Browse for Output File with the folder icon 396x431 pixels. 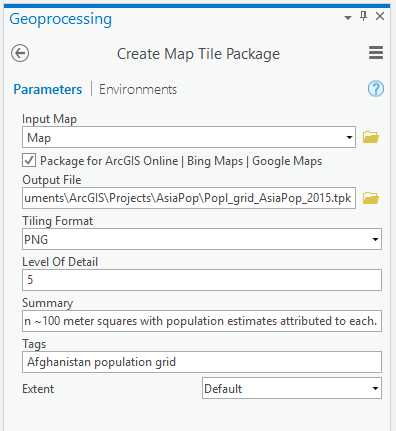click(371, 198)
